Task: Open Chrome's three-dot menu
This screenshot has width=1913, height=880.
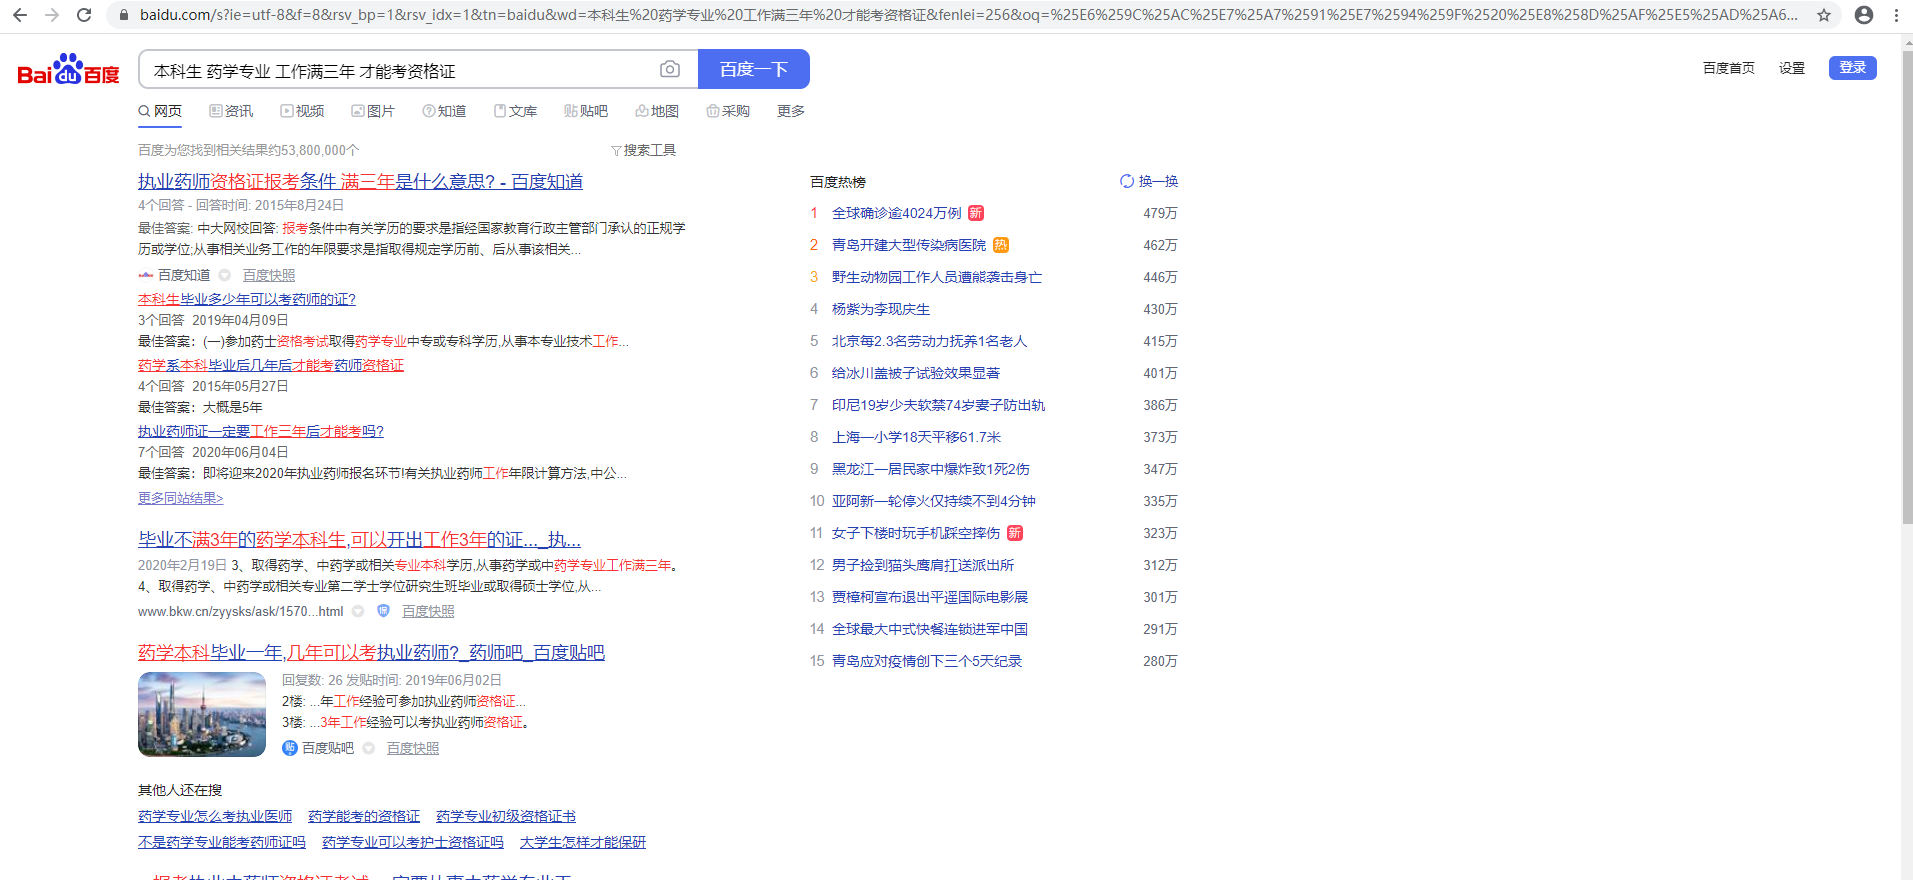Action: click(1896, 15)
